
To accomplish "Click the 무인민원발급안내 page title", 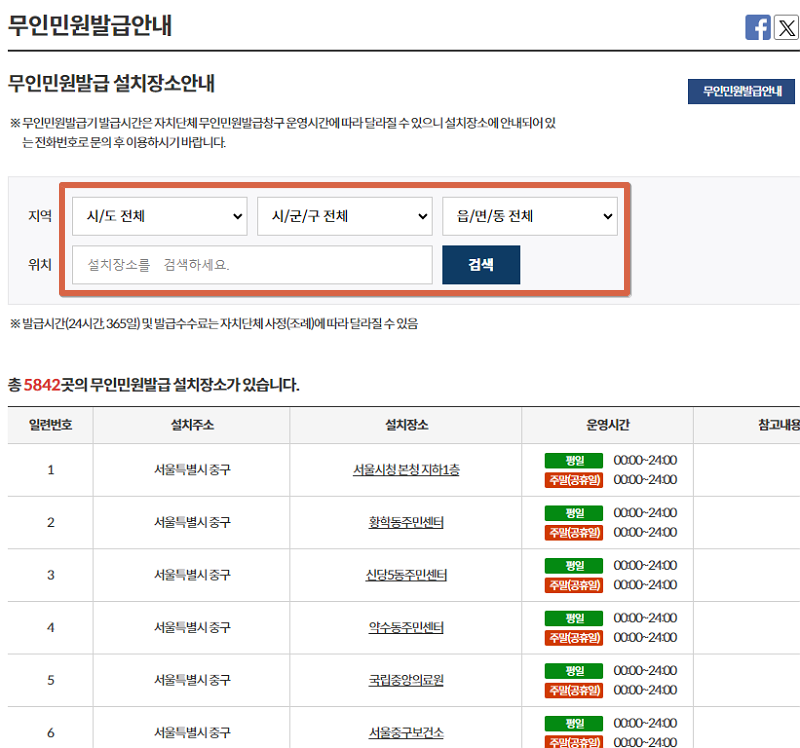I will [x=90, y=25].
